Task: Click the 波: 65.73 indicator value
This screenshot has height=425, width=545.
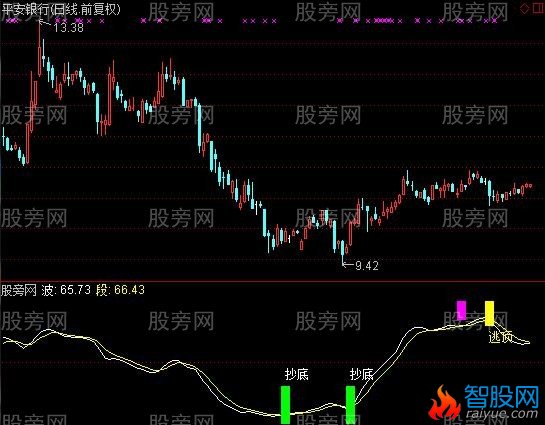Action: click(x=66, y=290)
